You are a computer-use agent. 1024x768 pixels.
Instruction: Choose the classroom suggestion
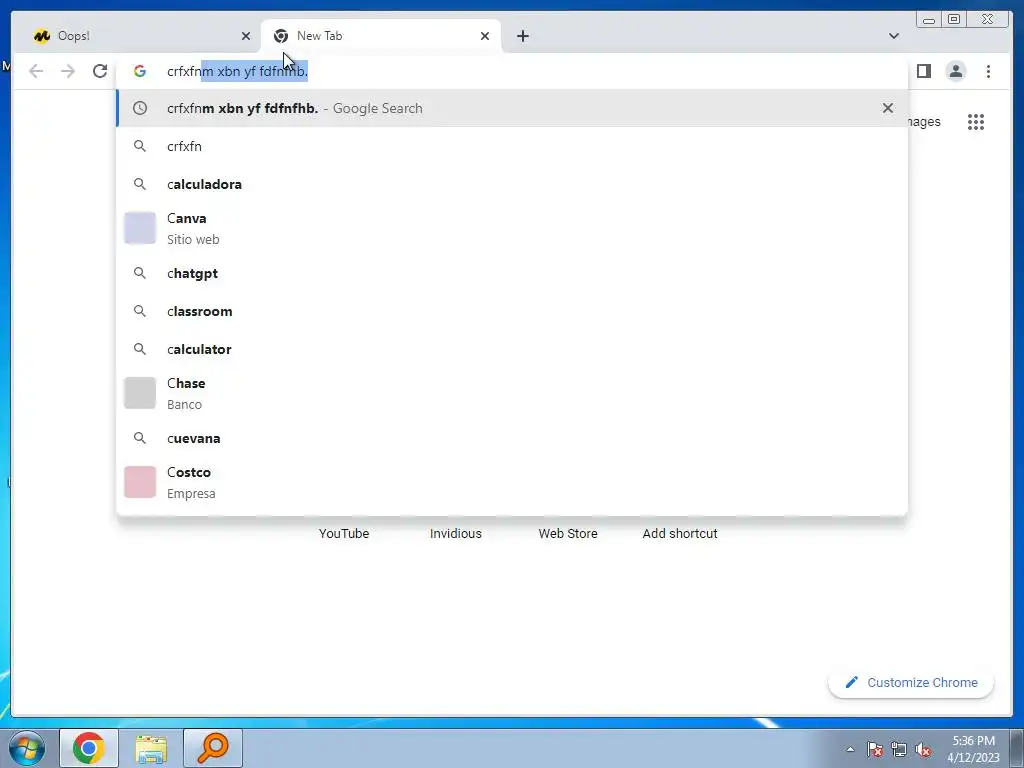(512, 311)
